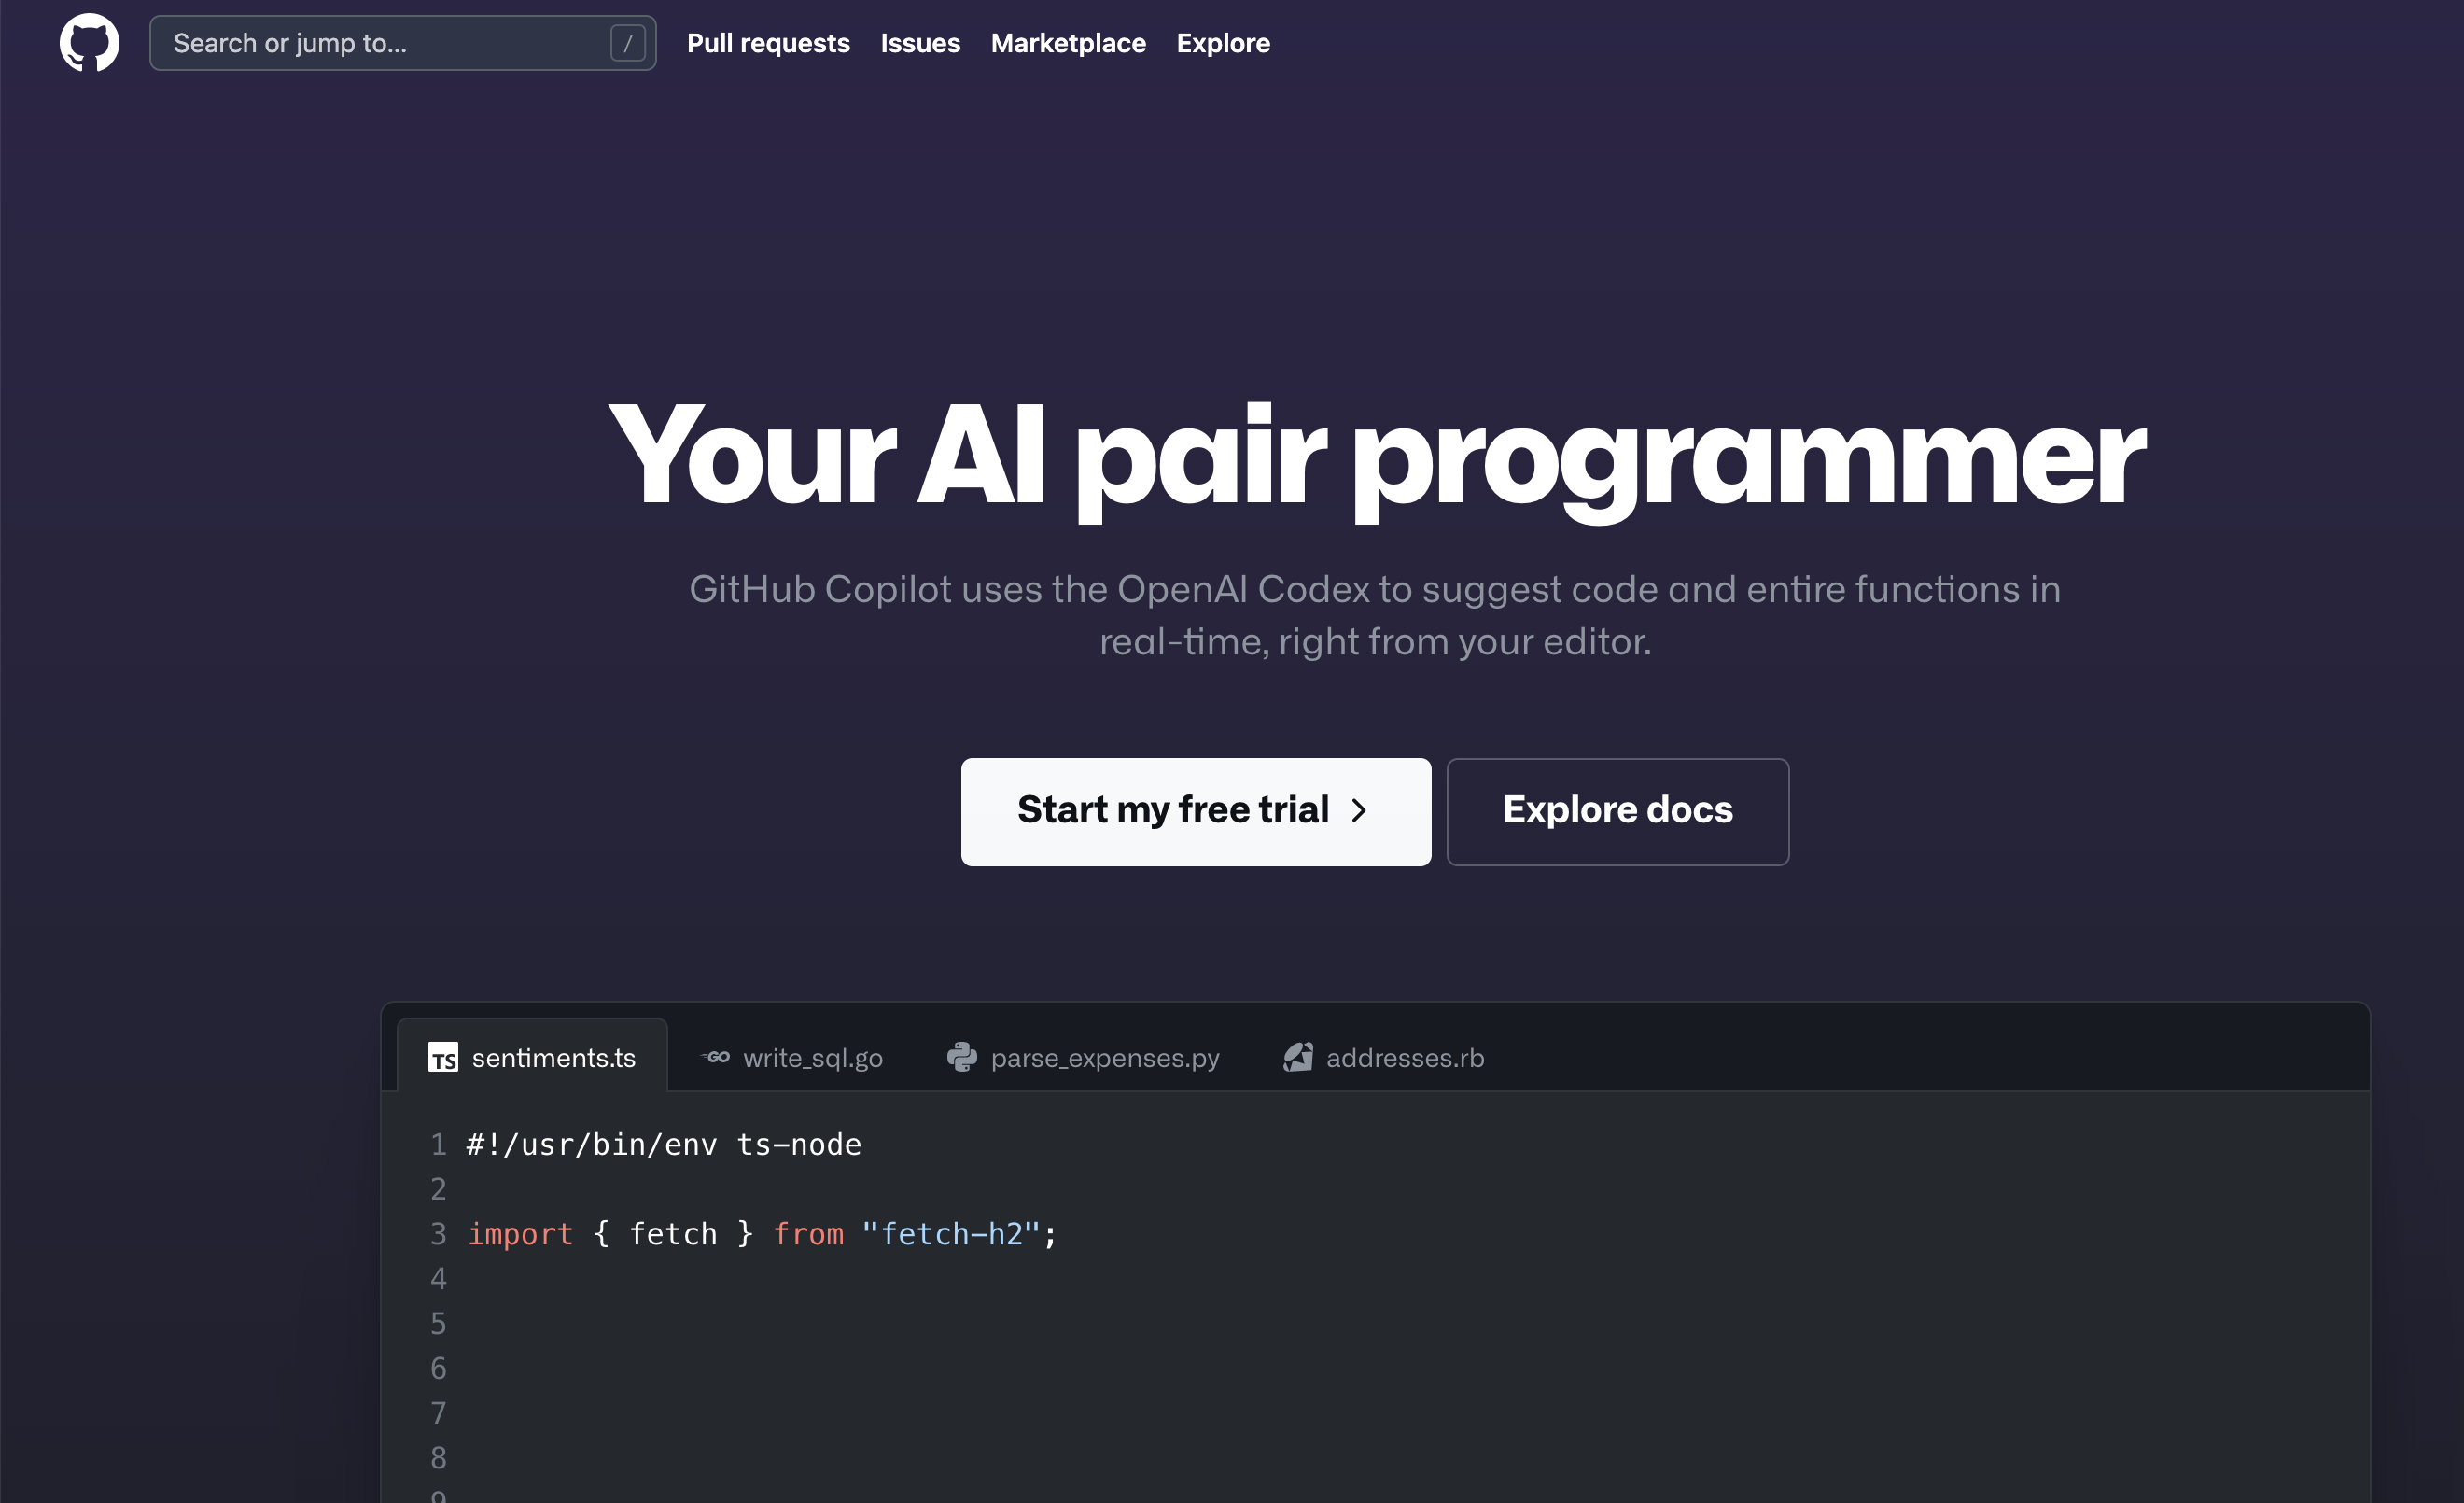
Task: Click Start my free trial button
Action: tap(1196, 811)
